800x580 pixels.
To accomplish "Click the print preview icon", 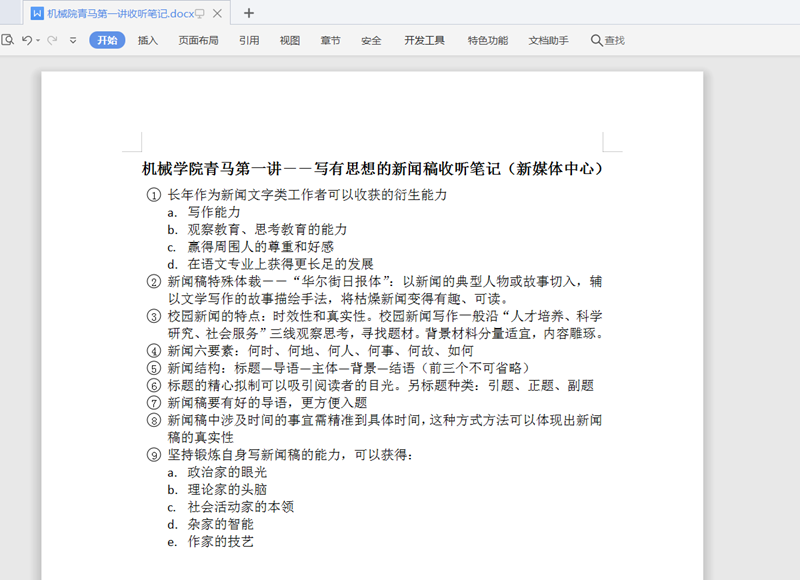I will tap(7, 40).
